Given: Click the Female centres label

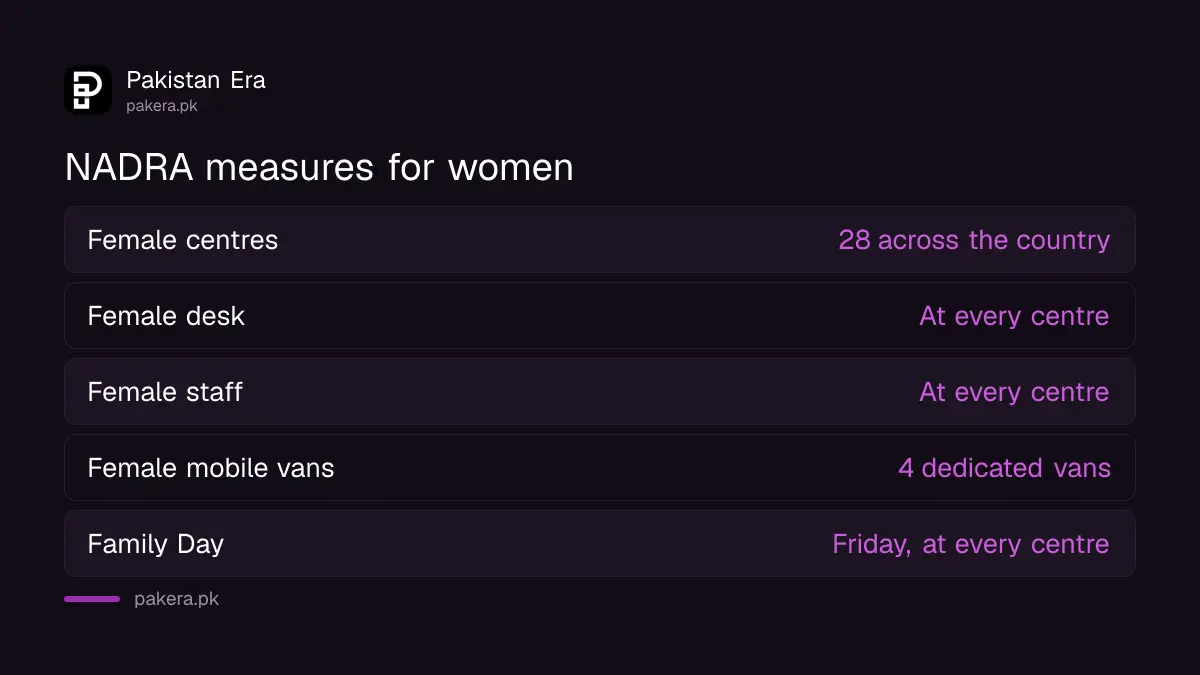Looking at the screenshot, I should tap(183, 240).
